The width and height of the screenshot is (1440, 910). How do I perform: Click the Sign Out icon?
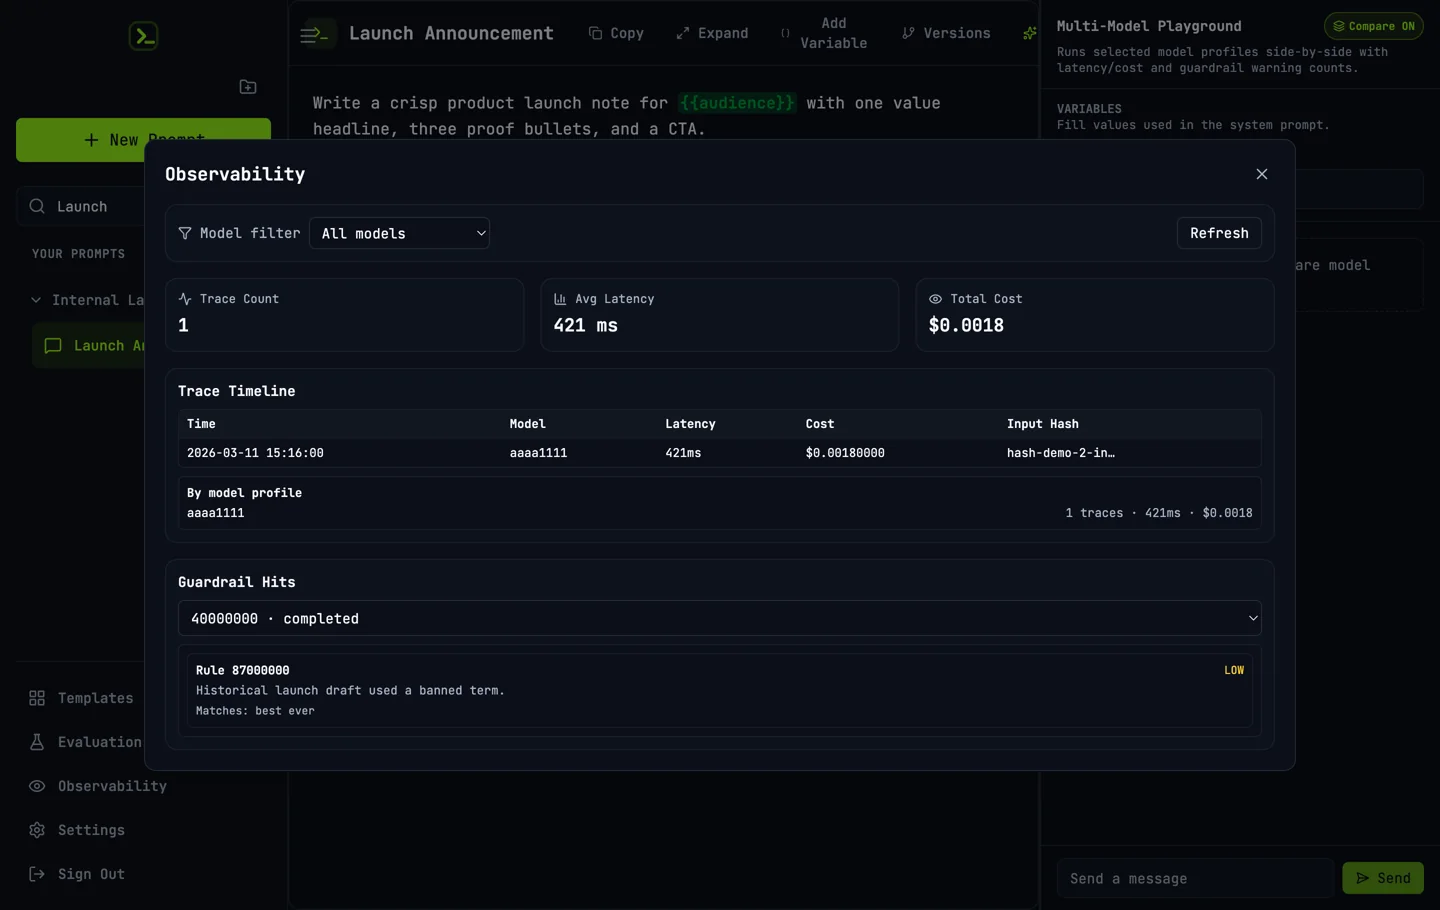click(x=37, y=874)
